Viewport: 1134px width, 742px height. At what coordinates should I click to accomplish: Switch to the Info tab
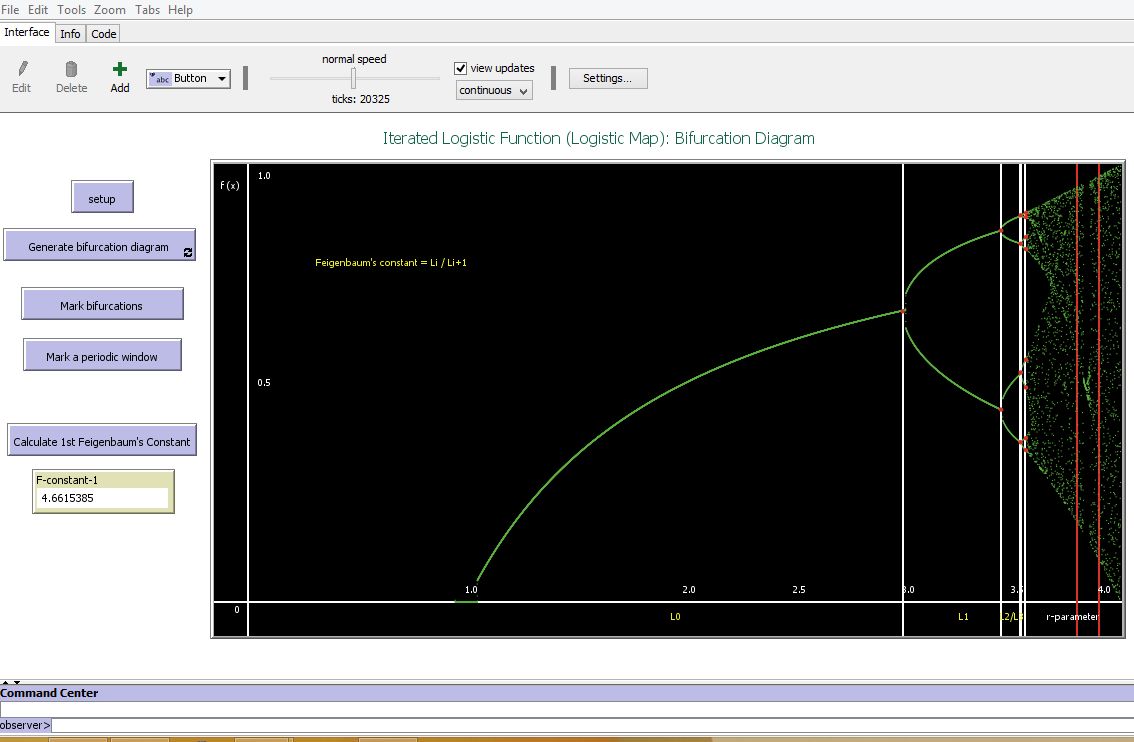[70, 33]
